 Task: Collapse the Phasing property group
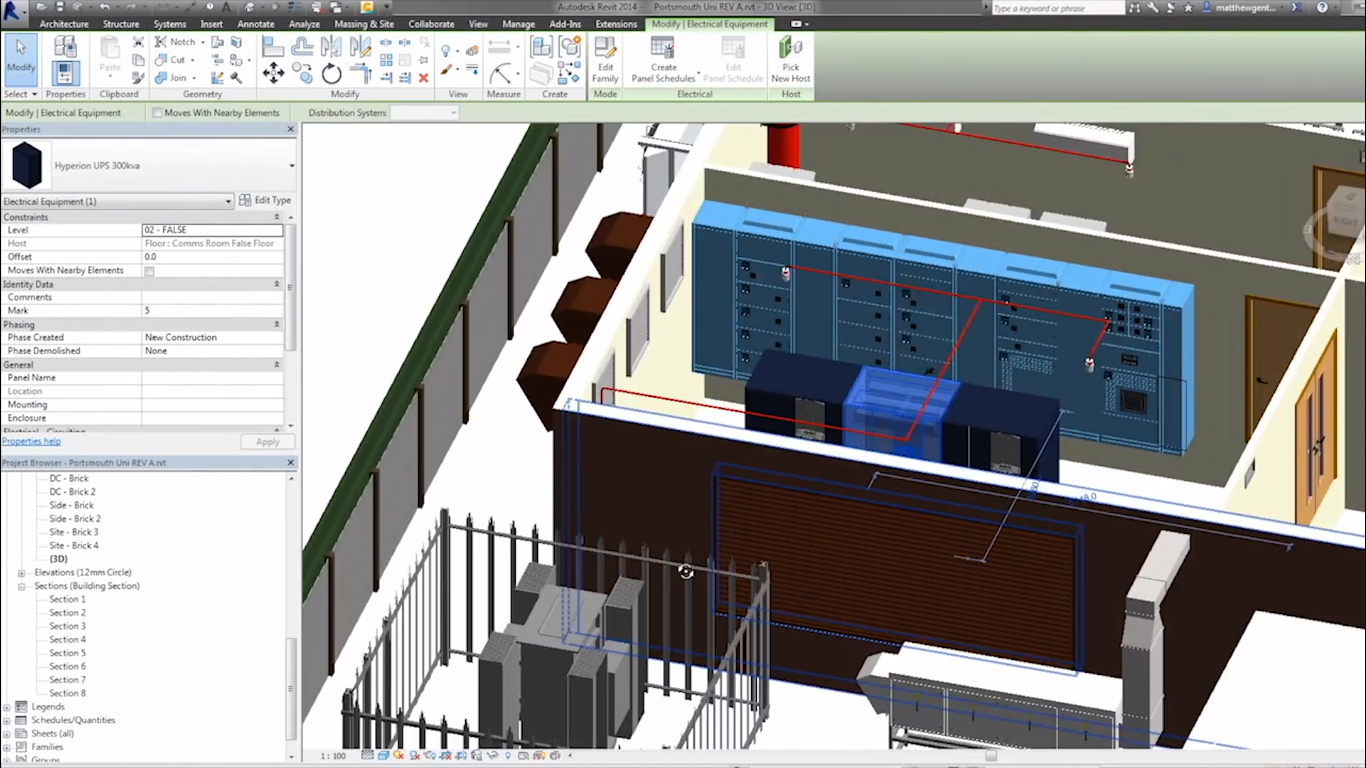click(x=277, y=324)
